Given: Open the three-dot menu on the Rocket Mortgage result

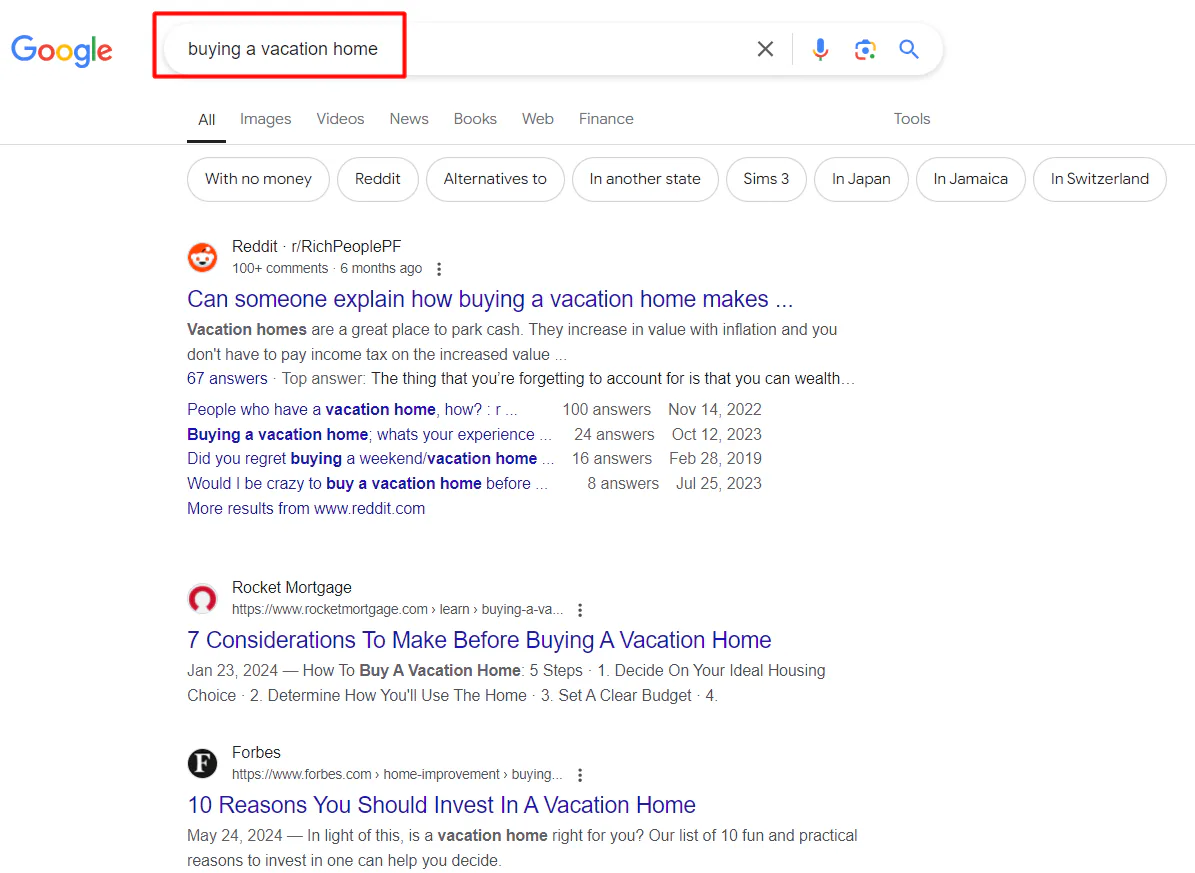Looking at the screenshot, I should point(580,610).
